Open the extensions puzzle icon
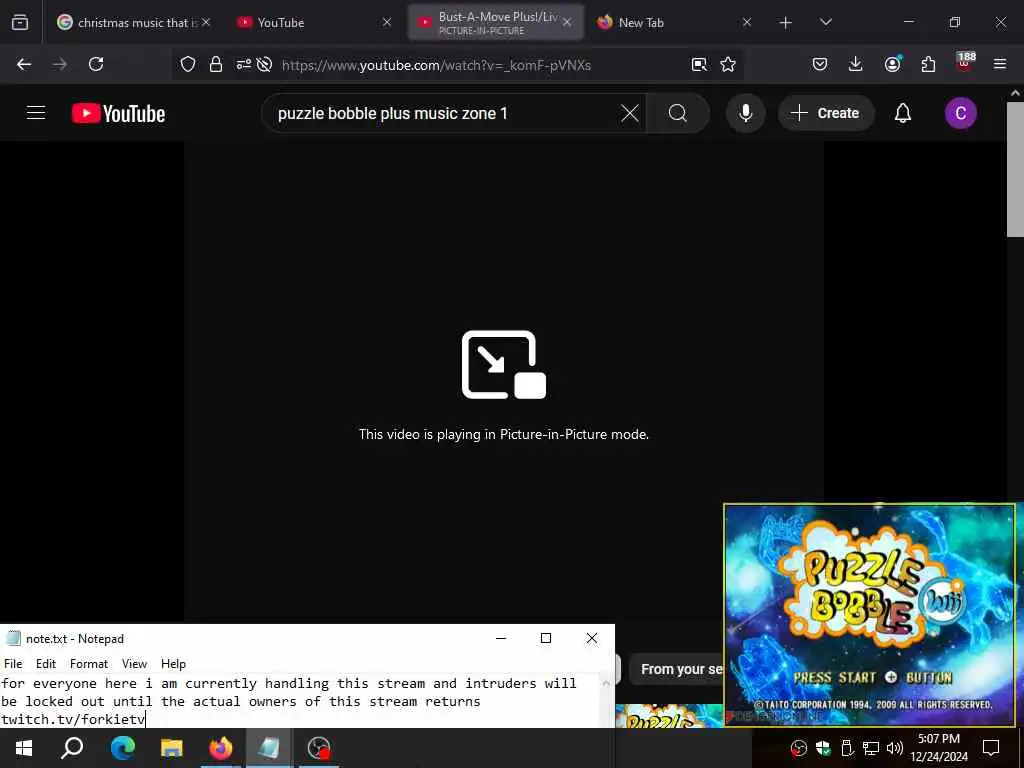 coord(928,64)
